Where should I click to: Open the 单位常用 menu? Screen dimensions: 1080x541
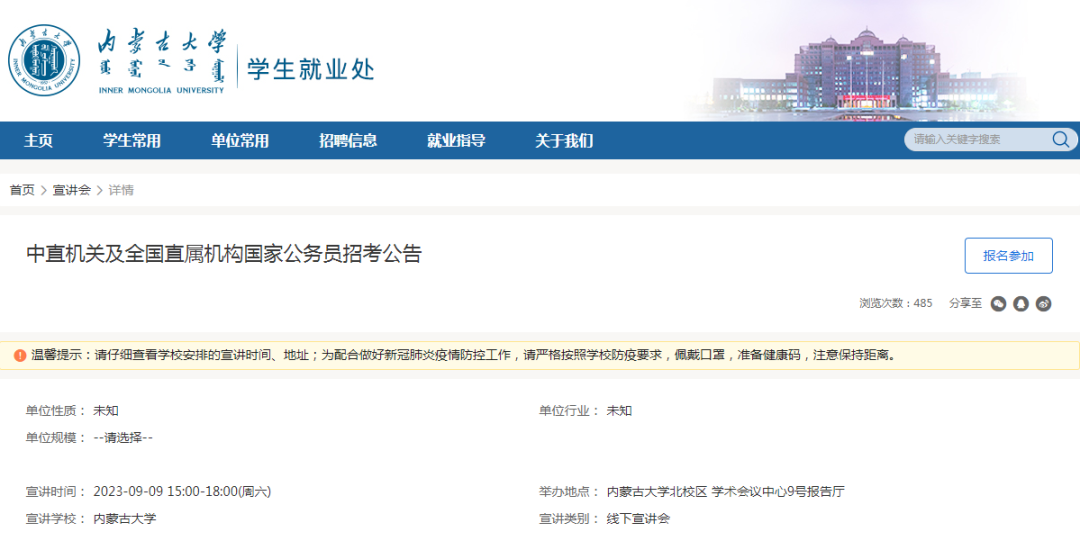coord(240,141)
